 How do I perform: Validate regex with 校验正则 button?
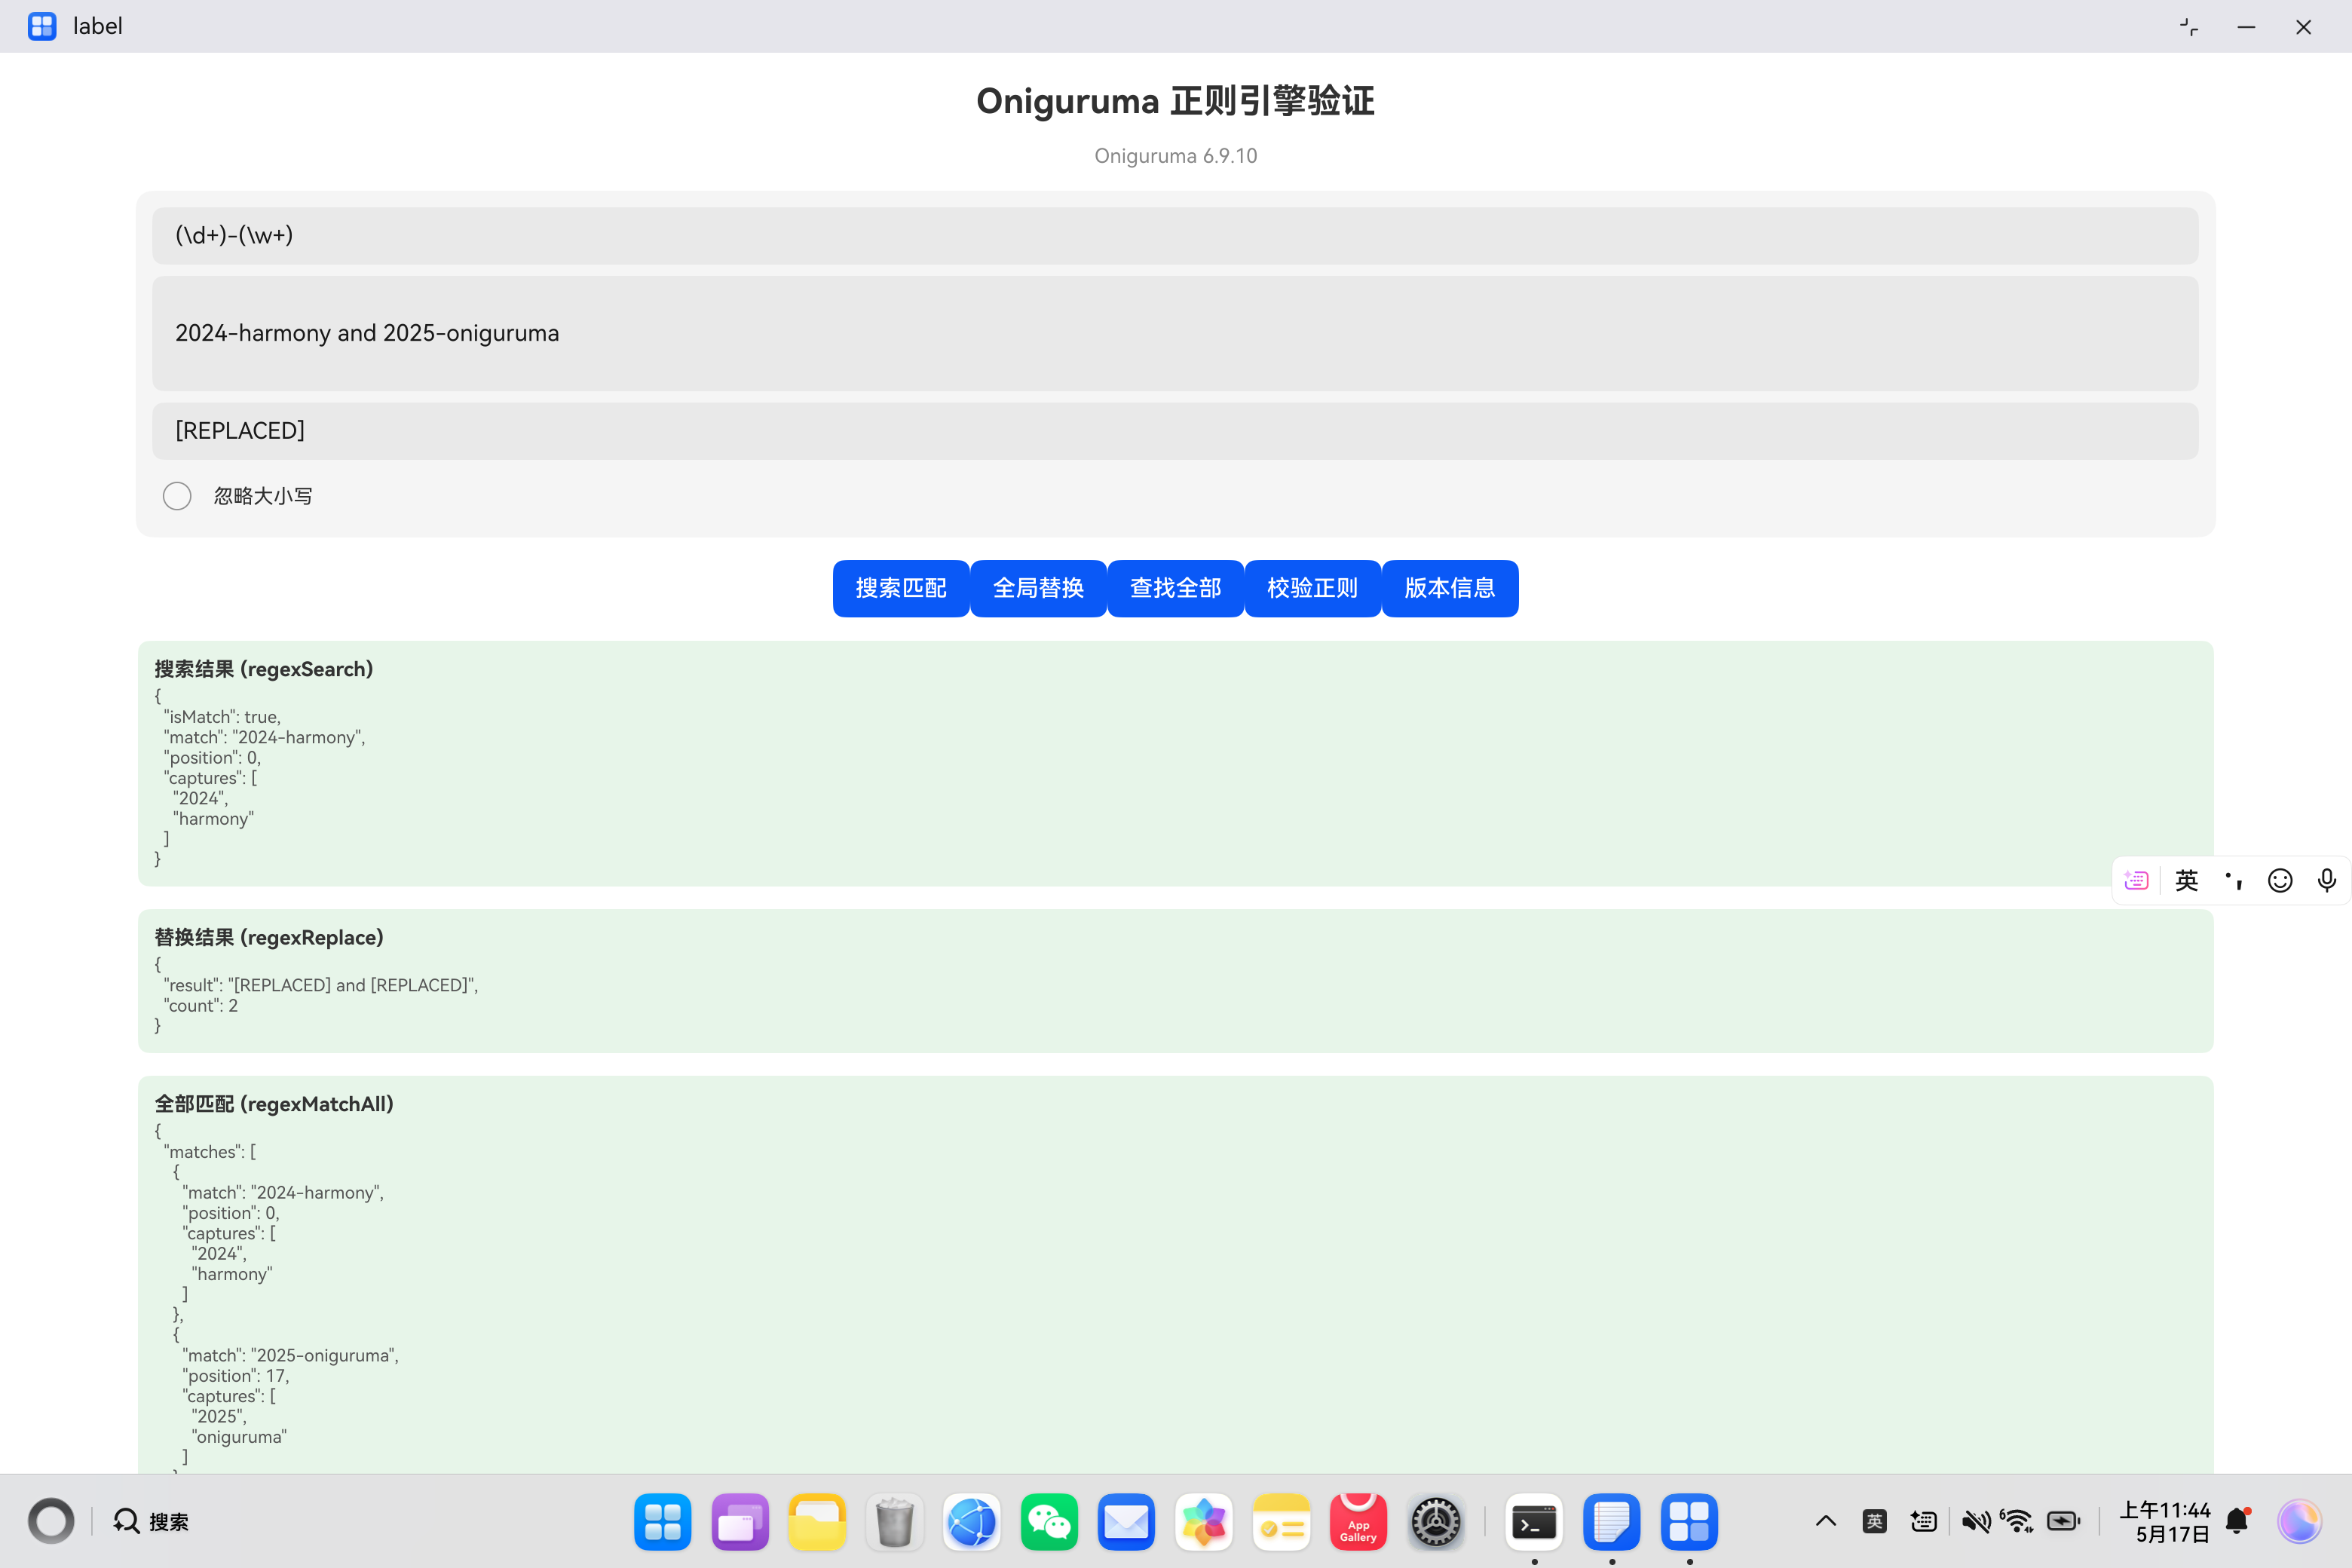point(1312,588)
